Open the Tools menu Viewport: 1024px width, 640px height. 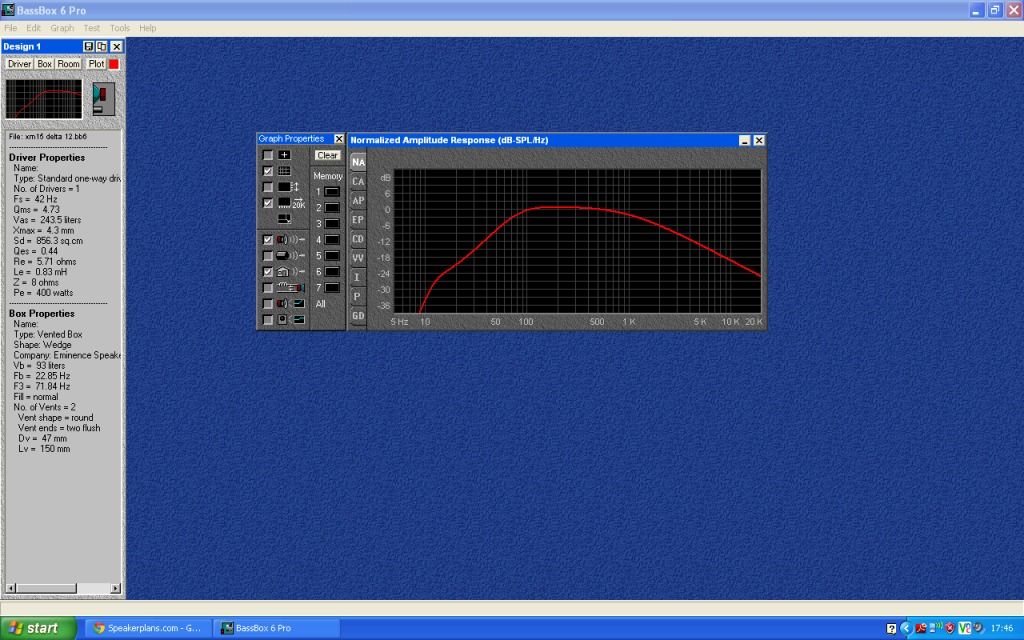click(x=120, y=28)
